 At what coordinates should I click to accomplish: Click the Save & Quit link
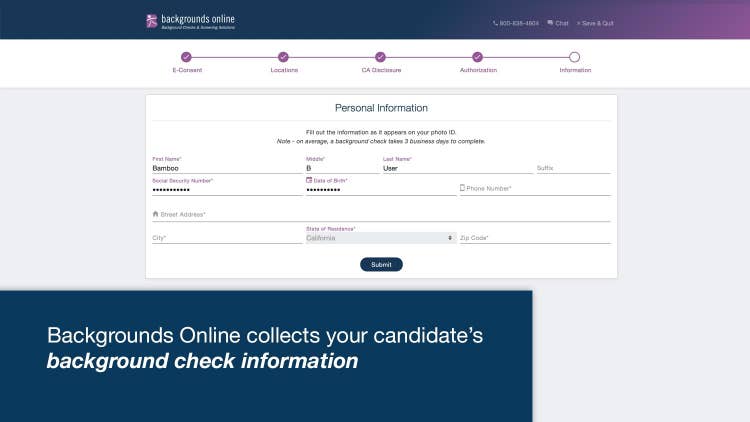click(595, 23)
